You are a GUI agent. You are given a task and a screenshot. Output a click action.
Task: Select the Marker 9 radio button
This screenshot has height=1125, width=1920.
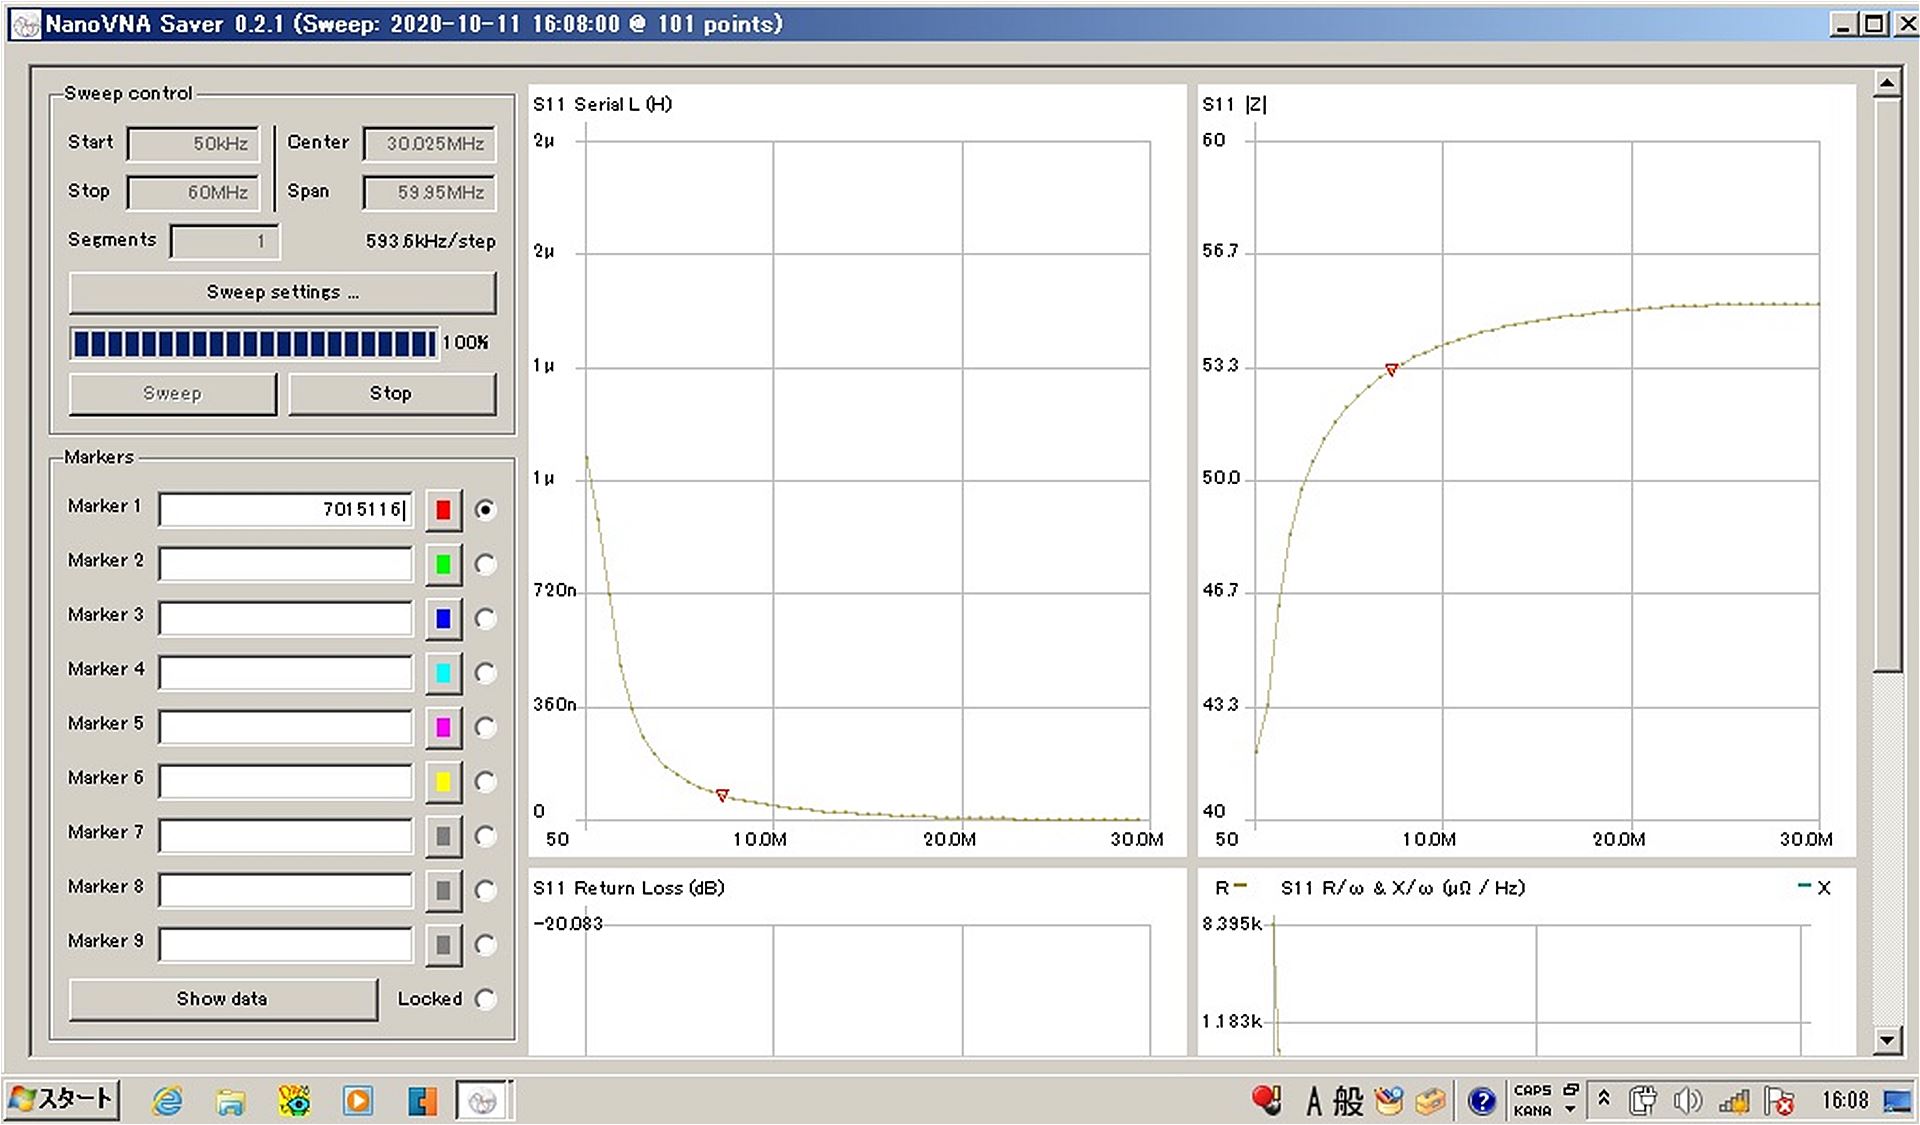(x=485, y=945)
